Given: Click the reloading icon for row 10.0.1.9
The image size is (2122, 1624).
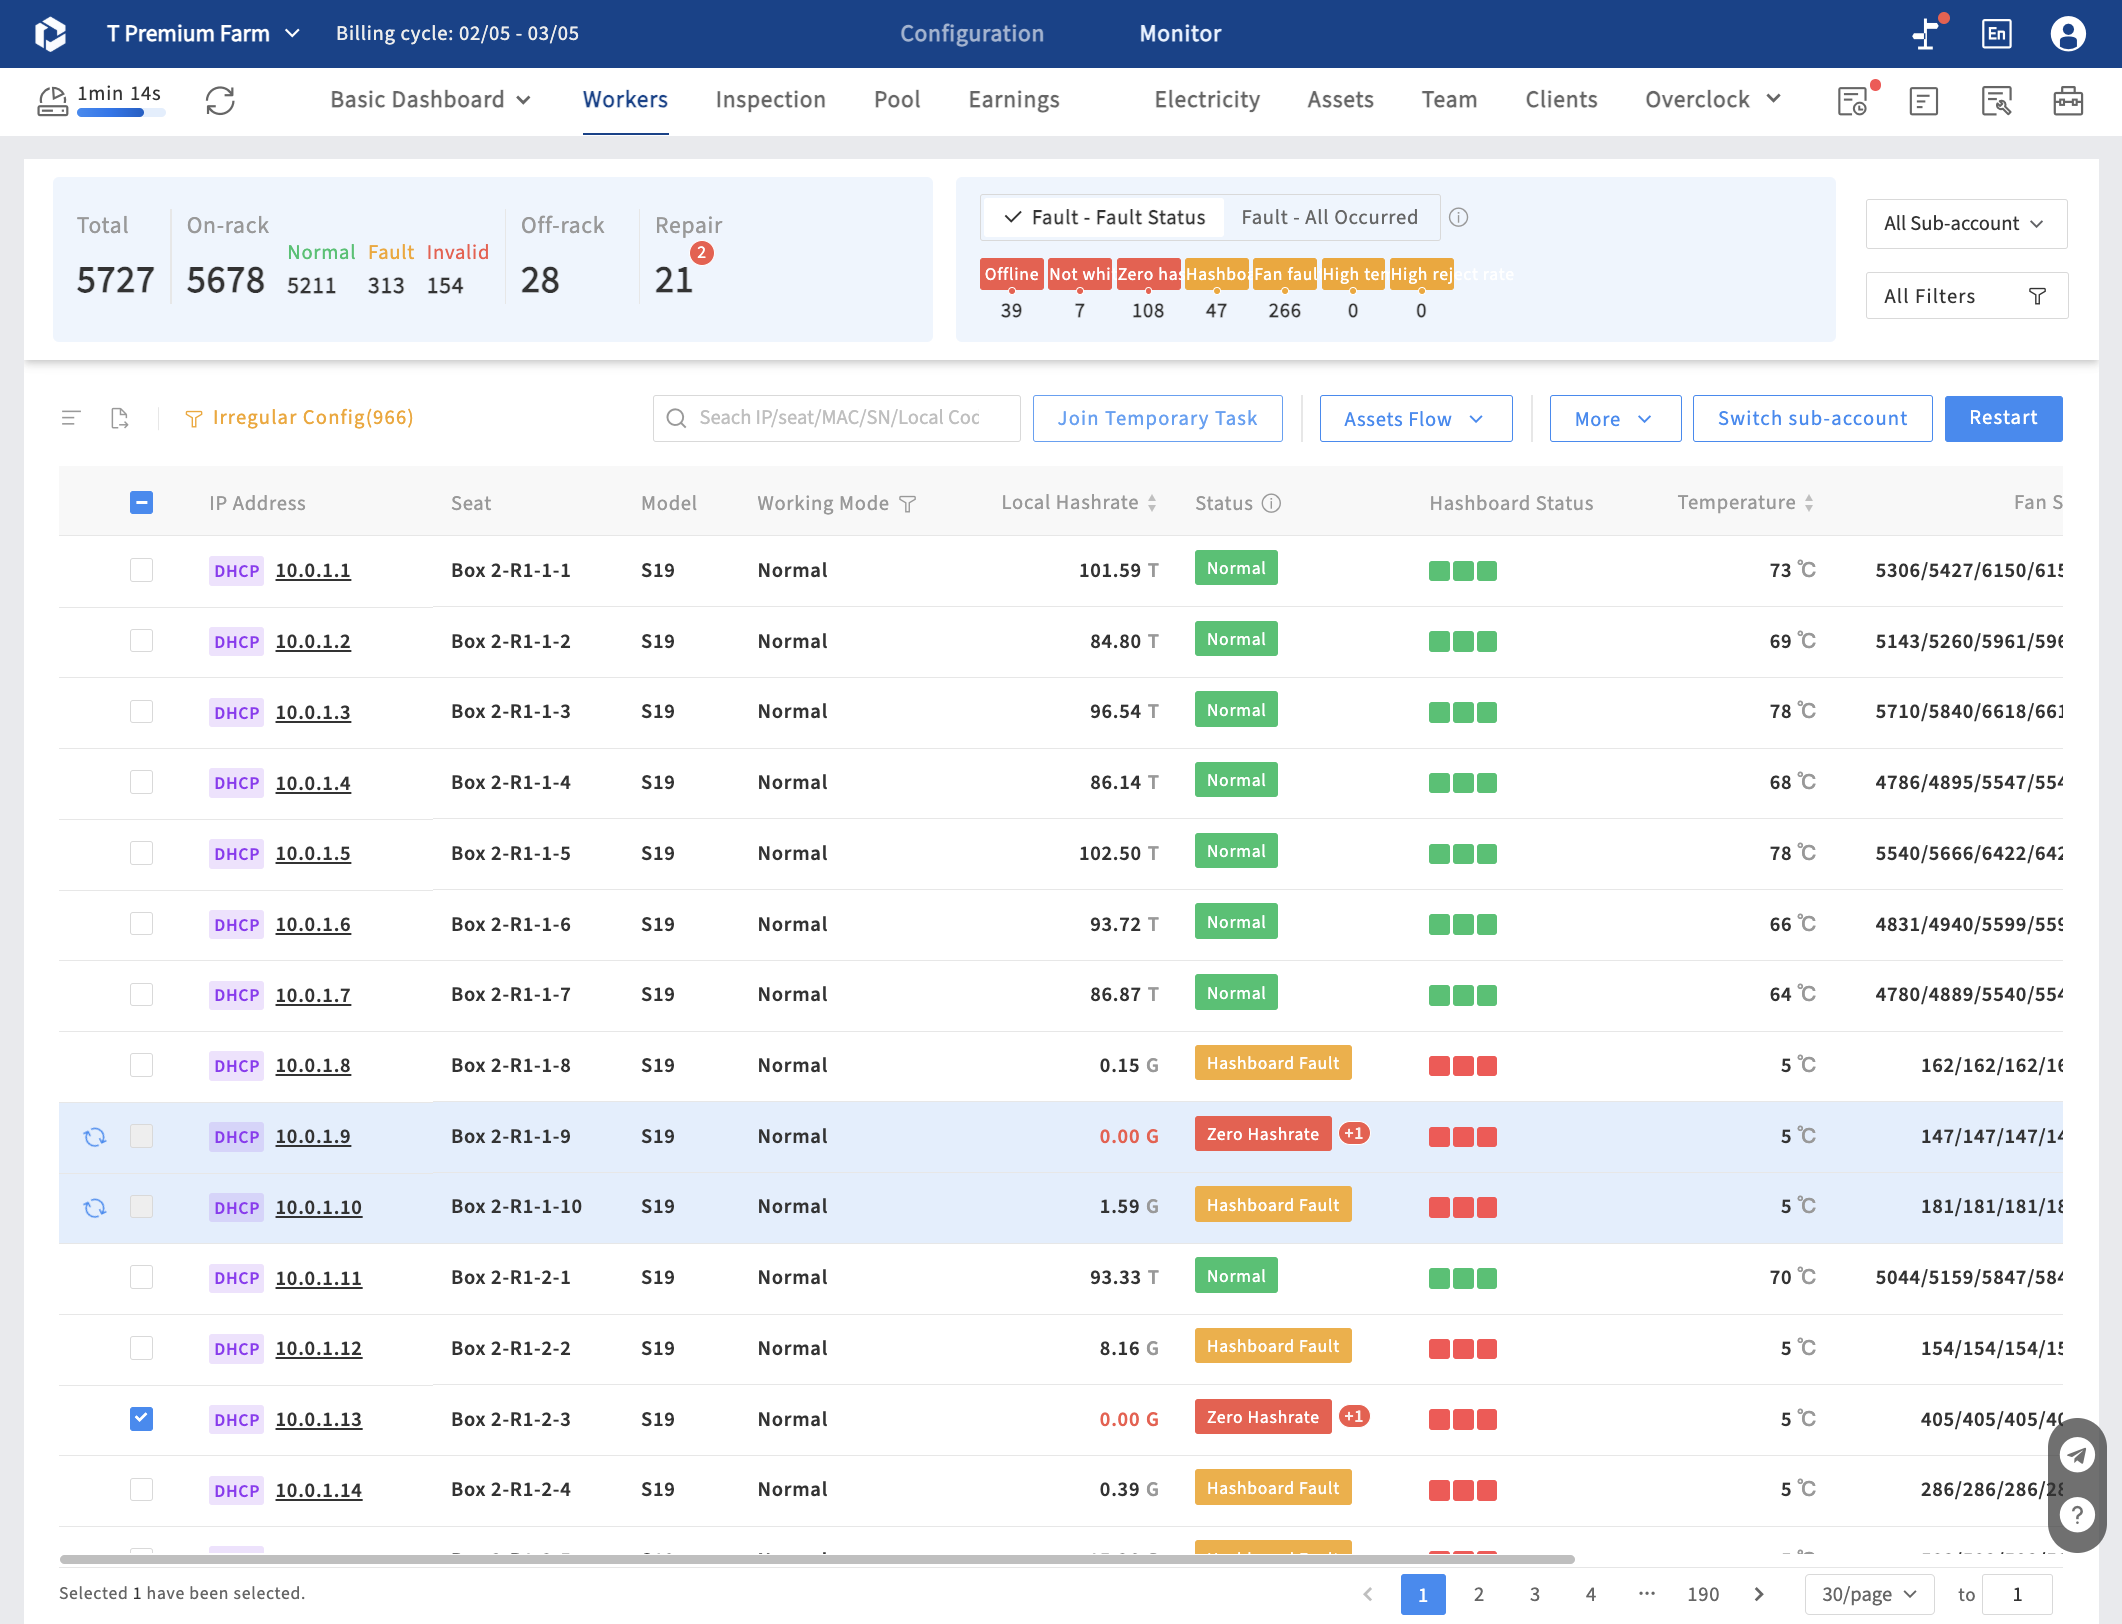Looking at the screenshot, I should click(95, 1136).
